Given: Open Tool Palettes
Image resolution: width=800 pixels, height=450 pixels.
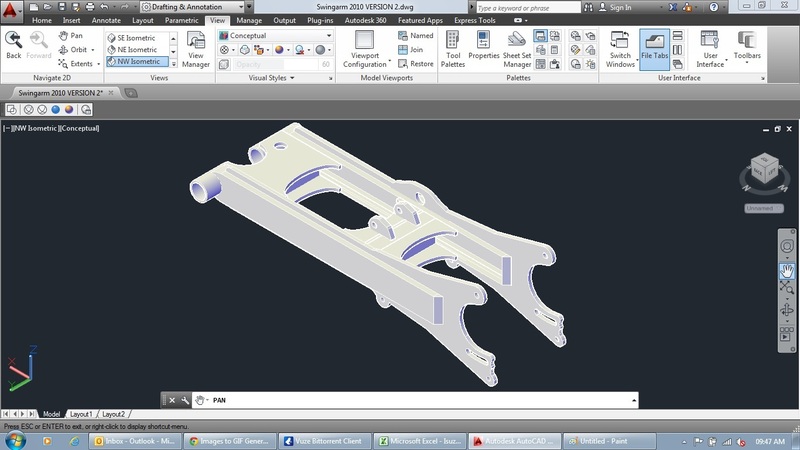Looking at the screenshot, I should point(453,49).
